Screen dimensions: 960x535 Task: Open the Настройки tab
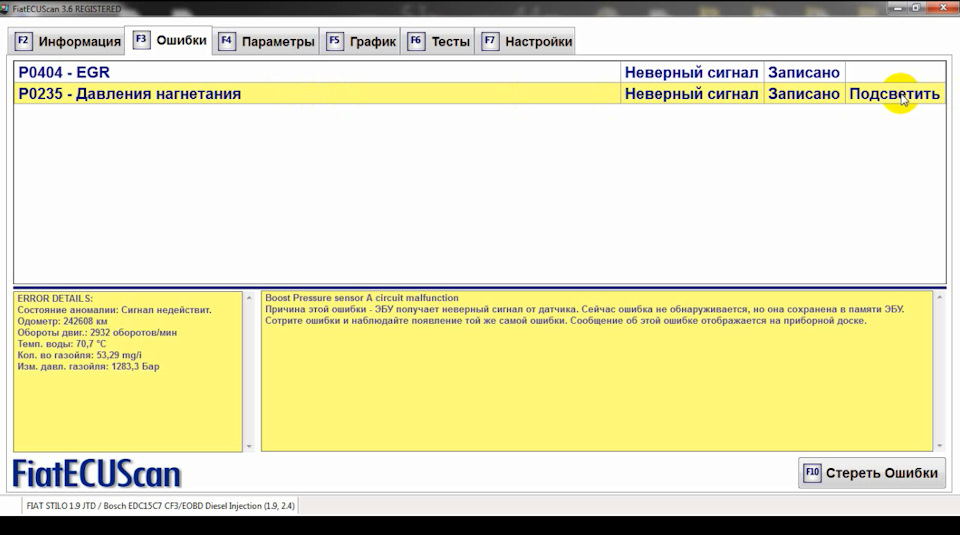(x=525, y=41)
